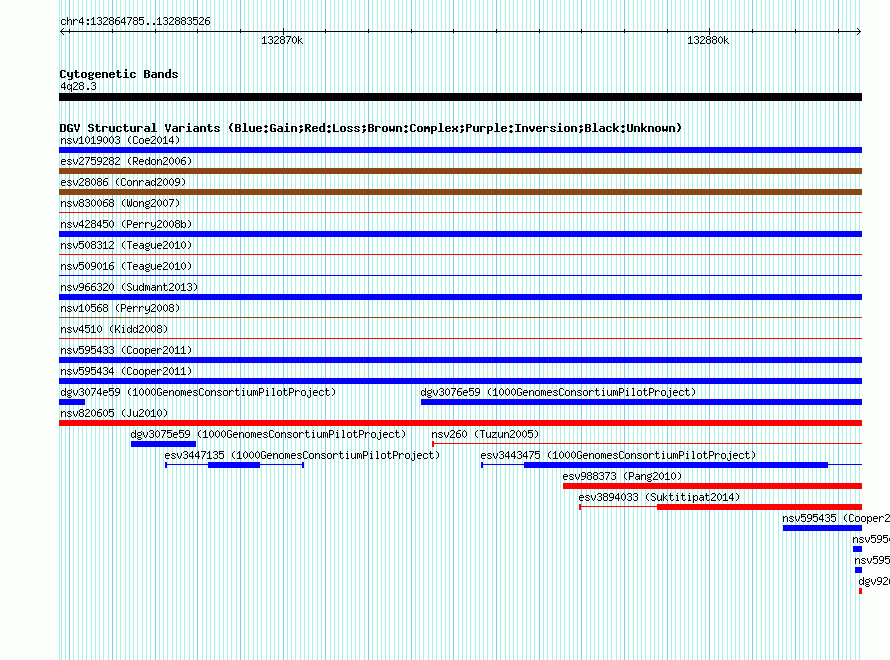Viewport: 890px width, 660px height.
Task: Click the blue bar of nsv595433
Action: (460, 360)
